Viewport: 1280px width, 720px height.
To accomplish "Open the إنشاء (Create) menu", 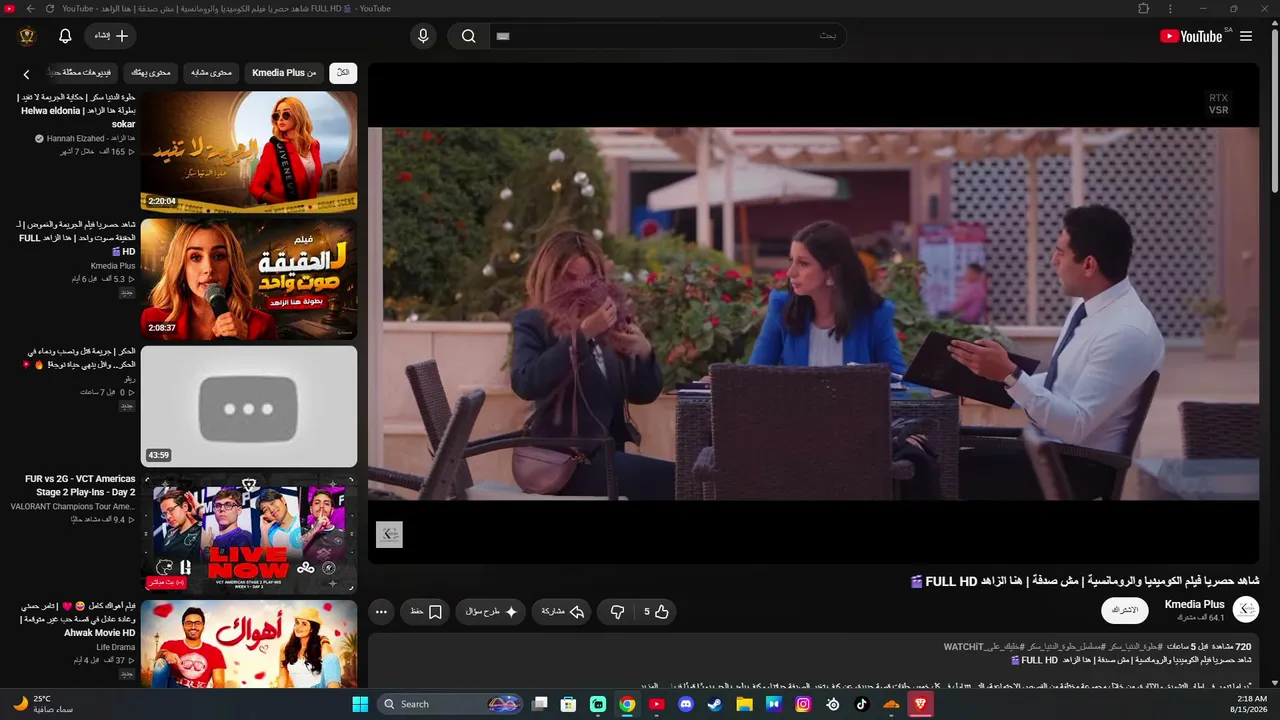I will pos(111,36).
